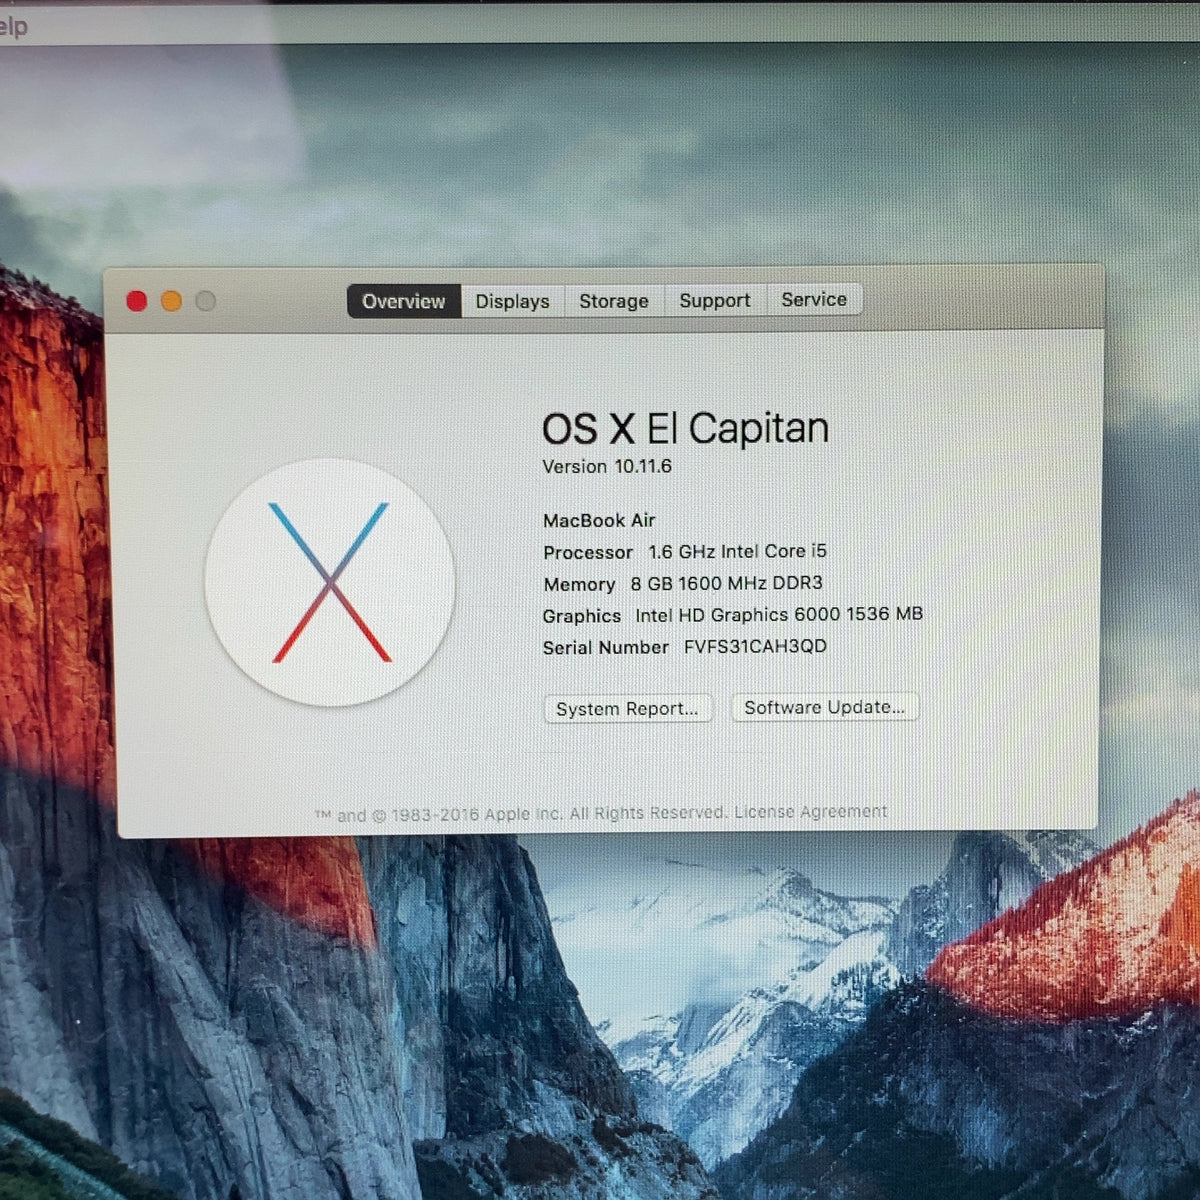Minimize window with yellow button
The image size is (1200, 1200).
click(x=171, y=301)
